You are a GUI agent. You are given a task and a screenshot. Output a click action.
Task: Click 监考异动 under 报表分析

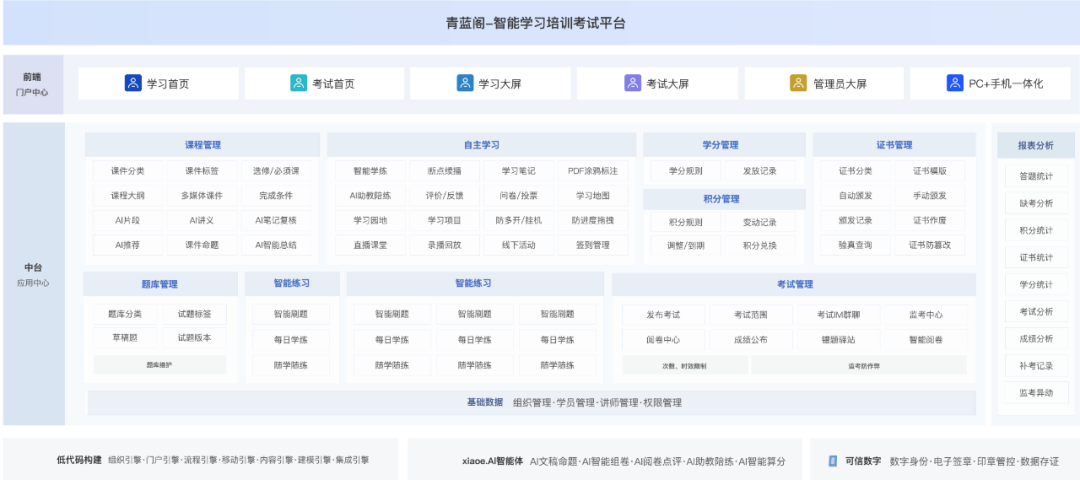pos(1036,393)
